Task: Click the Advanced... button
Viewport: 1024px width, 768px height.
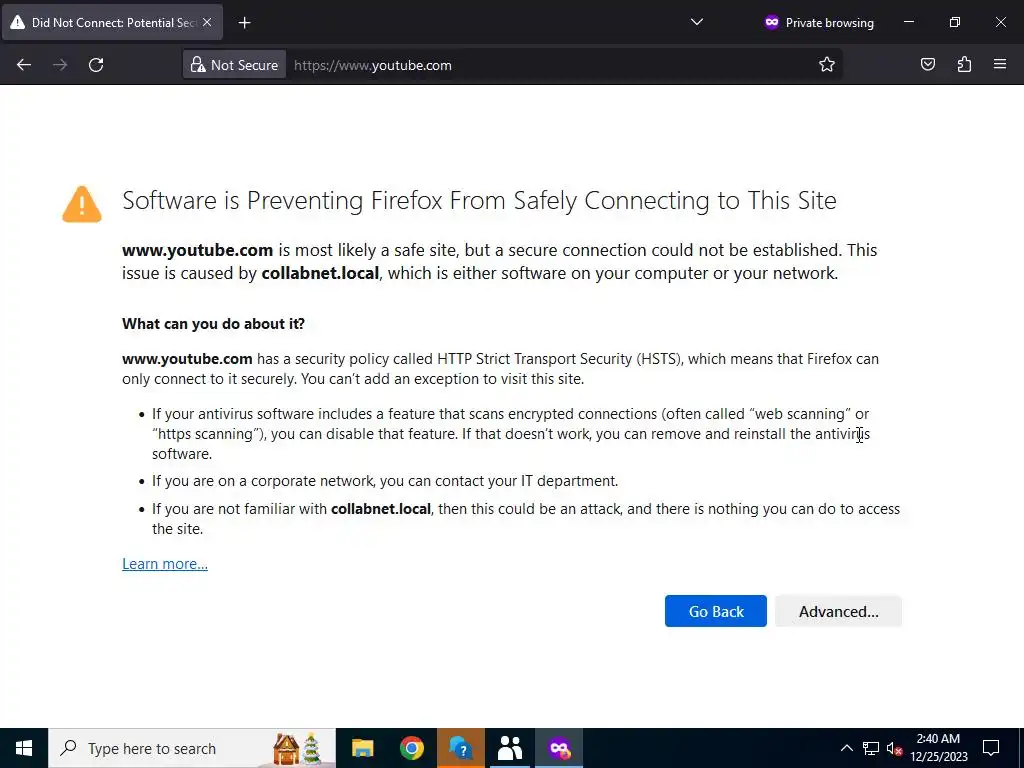Action: (838, 611)
